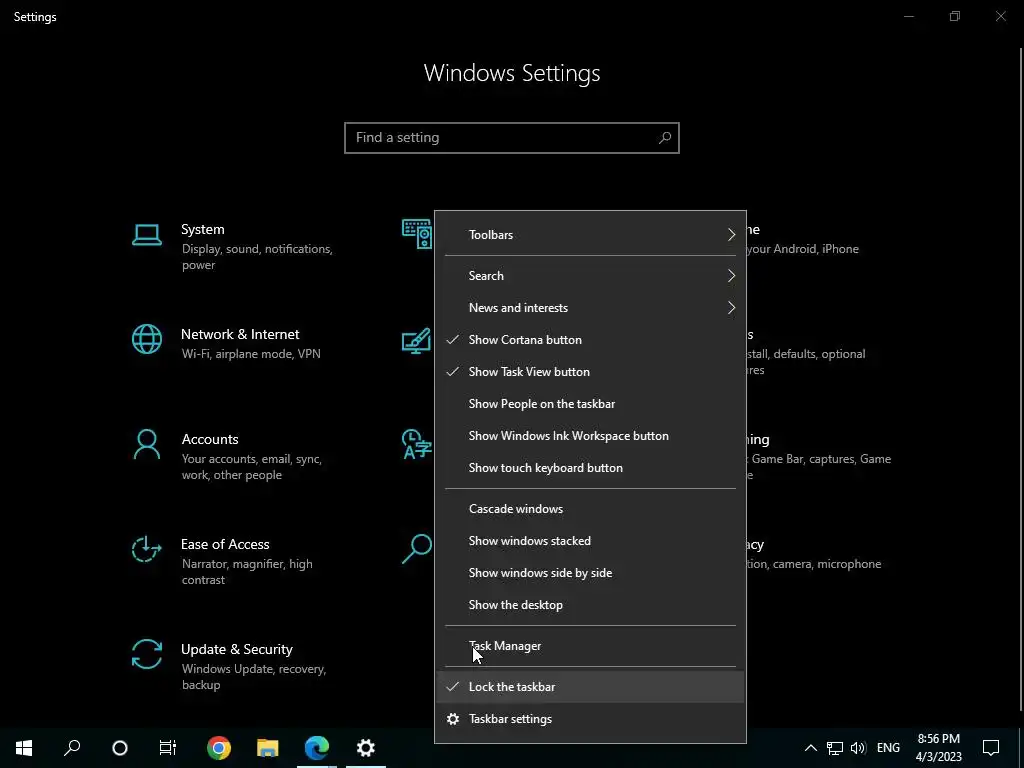The width and height of the screenshot is (1024, 768).
Task: Click the search magnifier in Find a setting box
Action: [x=665, y=138]
